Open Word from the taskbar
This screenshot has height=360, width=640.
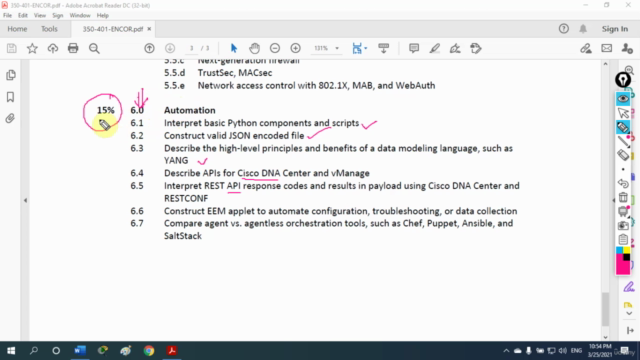click(x=80, y=351)
